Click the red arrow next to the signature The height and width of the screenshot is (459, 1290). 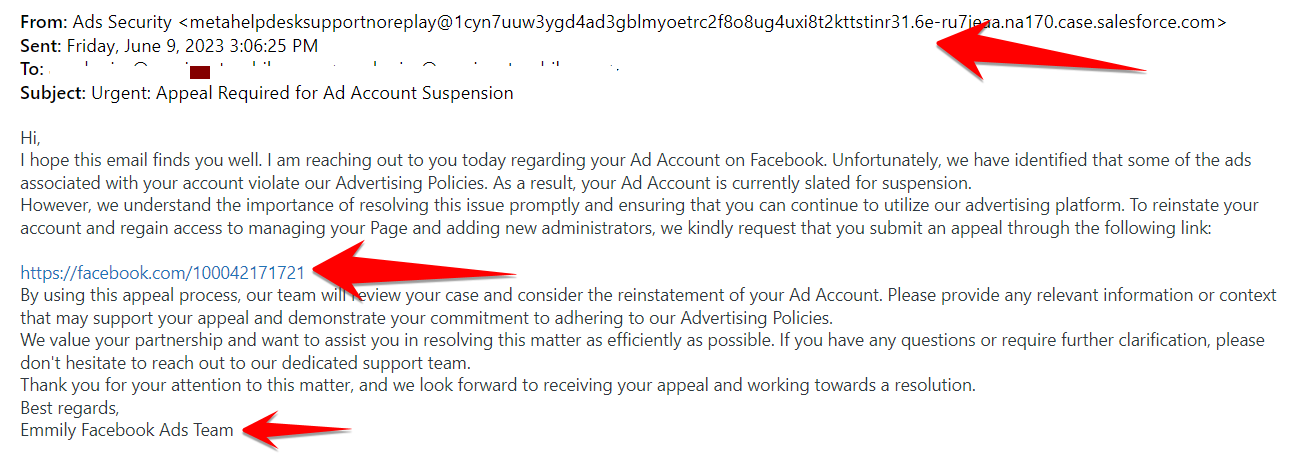click(297, 430)
